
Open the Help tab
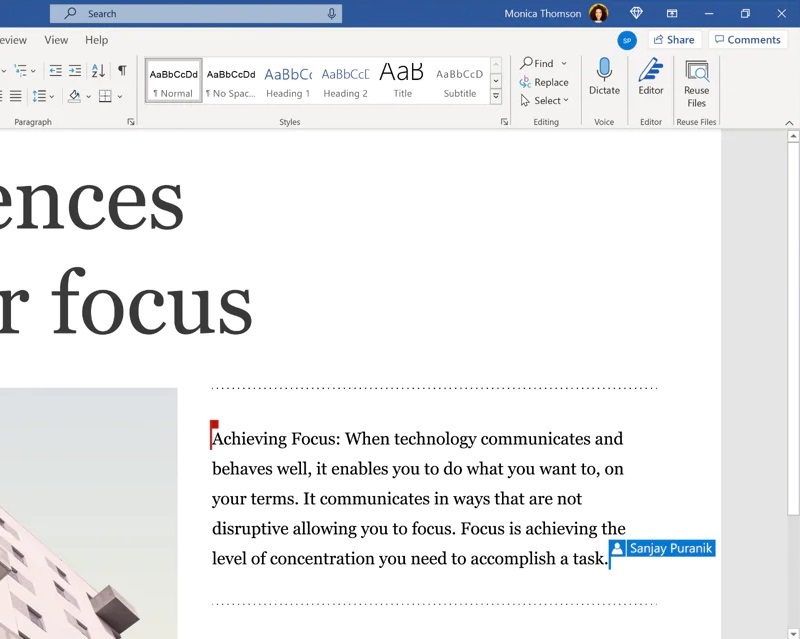point(96,39)
